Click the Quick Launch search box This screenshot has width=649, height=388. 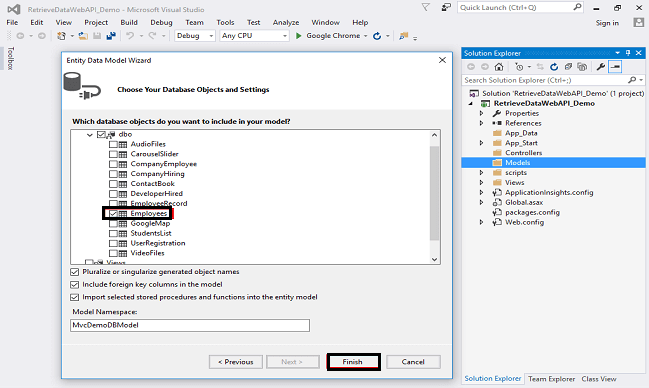[x=520, y=7]
